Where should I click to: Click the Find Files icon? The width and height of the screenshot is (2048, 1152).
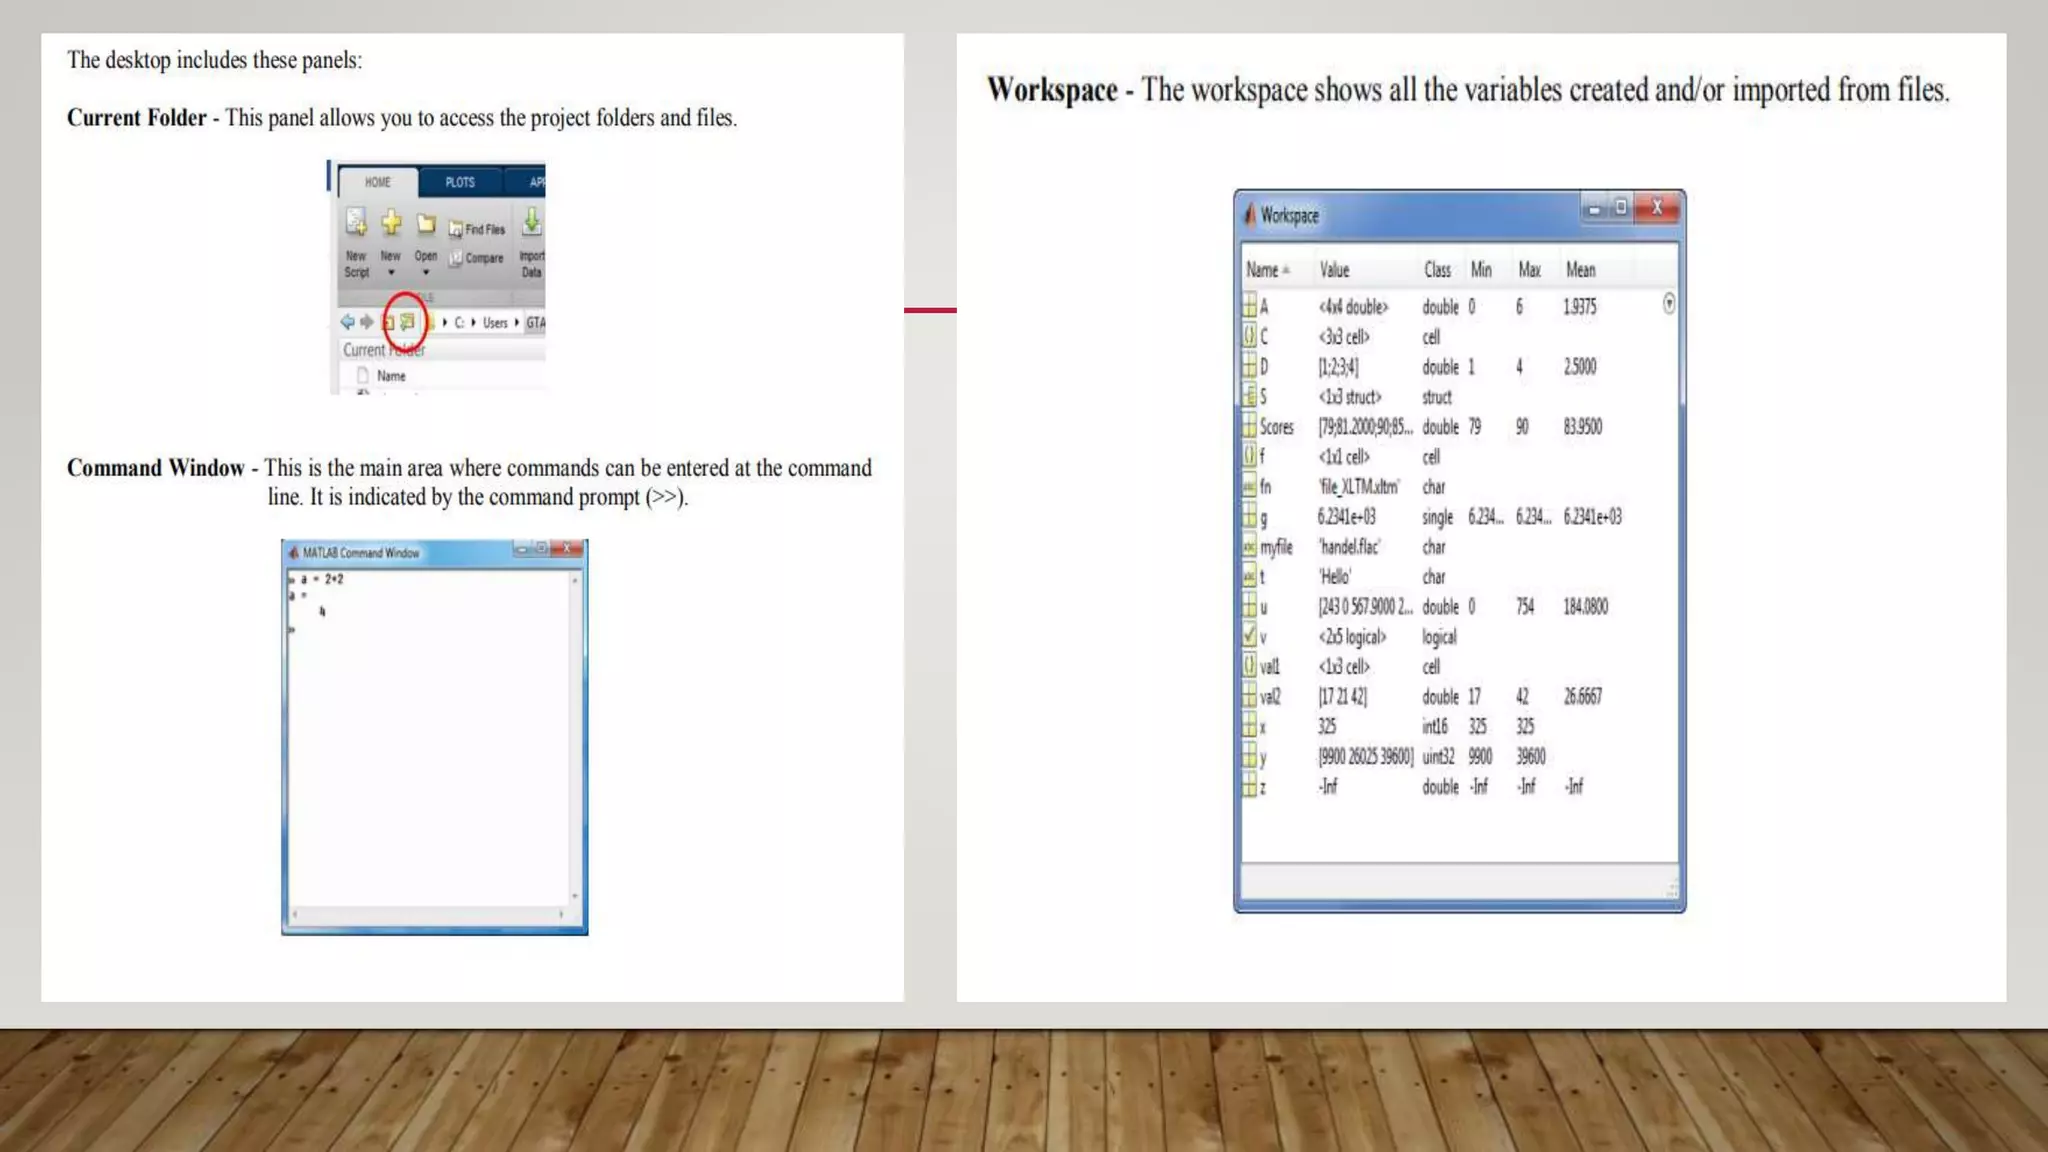[456, 229]
